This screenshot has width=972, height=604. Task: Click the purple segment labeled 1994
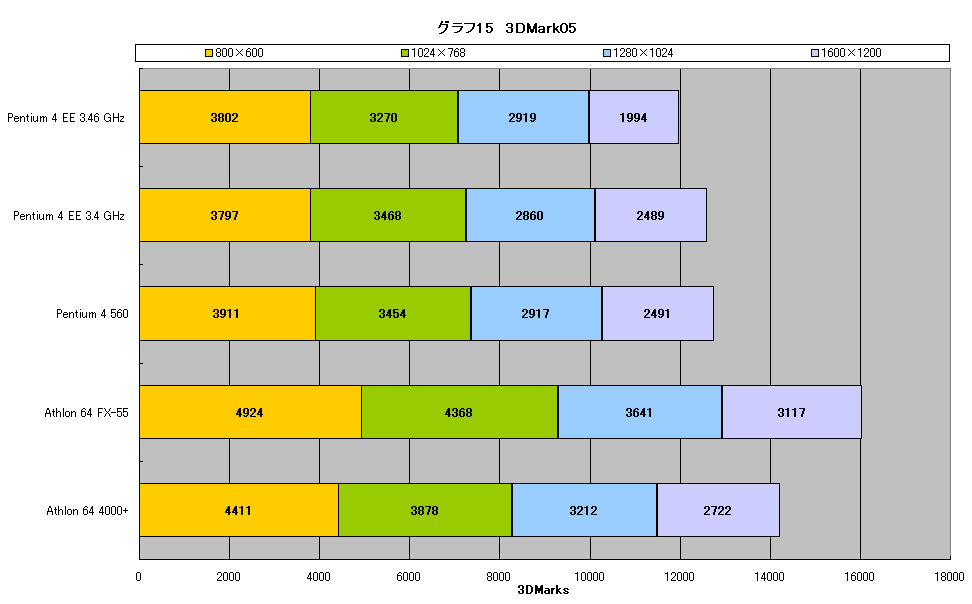(634, 117)
